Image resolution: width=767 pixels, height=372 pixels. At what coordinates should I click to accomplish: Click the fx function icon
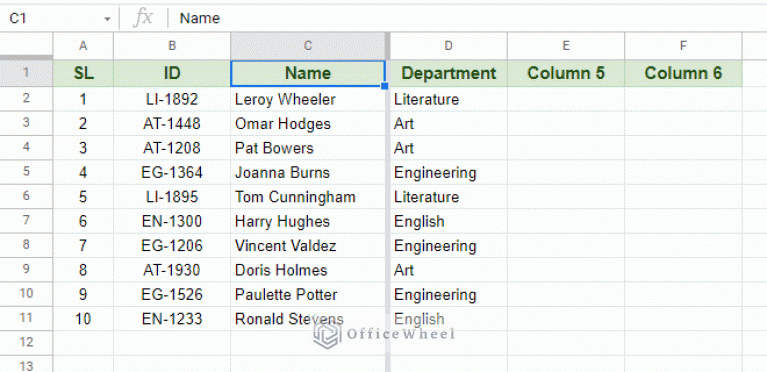pos(143,18)
